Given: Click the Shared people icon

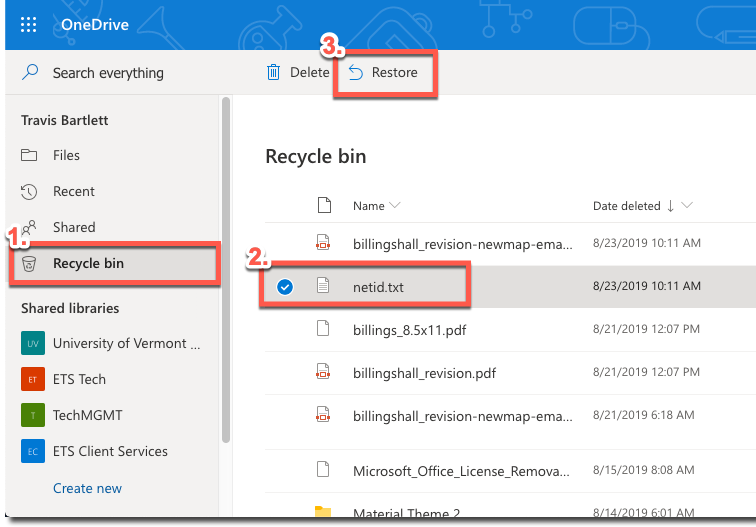Looking at the screenshot, I should coord(29,227).
